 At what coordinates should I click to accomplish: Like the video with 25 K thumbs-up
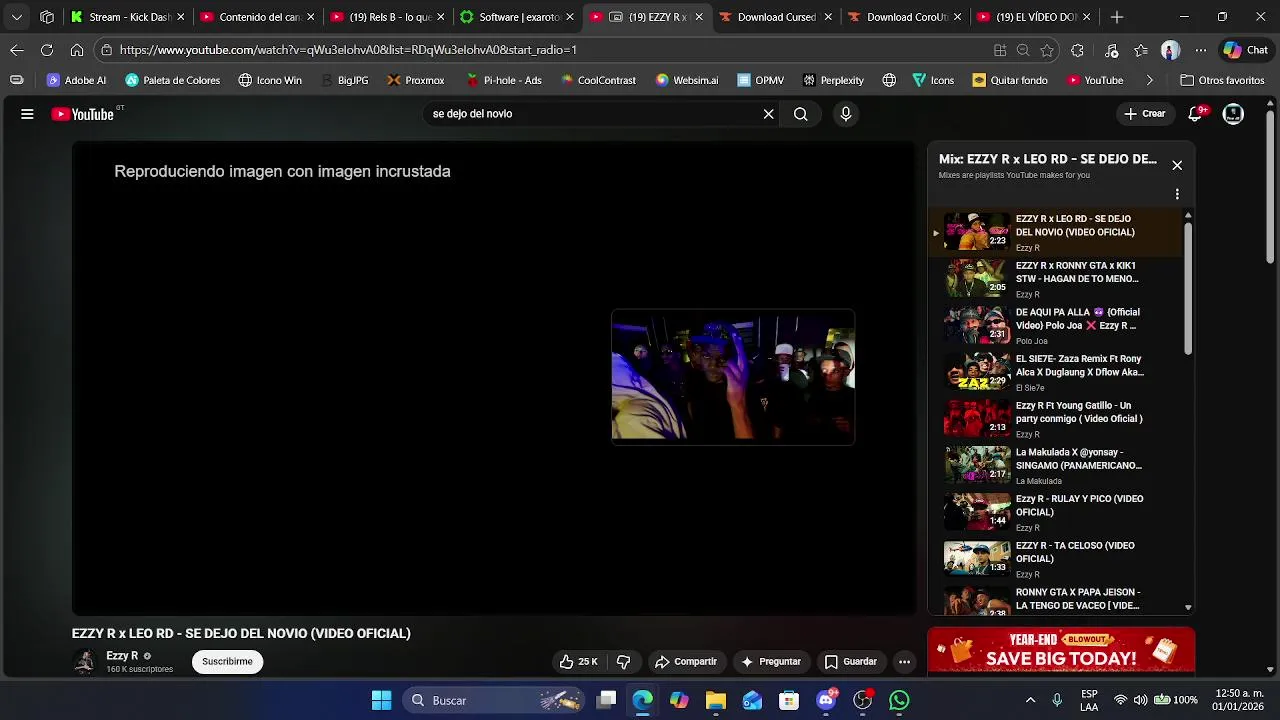579,661
